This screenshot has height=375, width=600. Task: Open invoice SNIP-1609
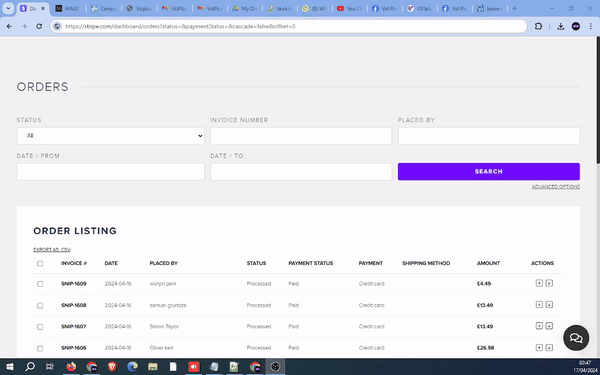(x=73, y=284)
